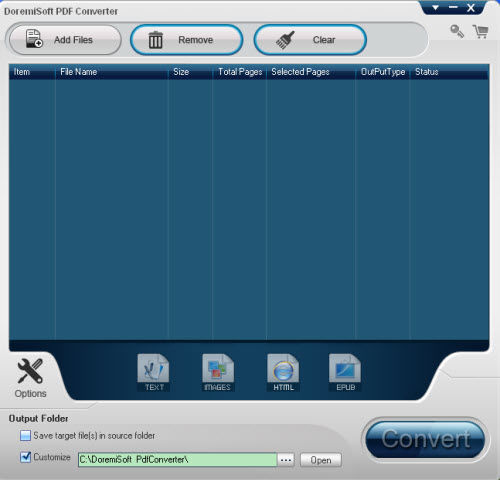Choose EPUB output format icon
The width and height of the screenshot is (500, 480).
(x=345, y=373)
